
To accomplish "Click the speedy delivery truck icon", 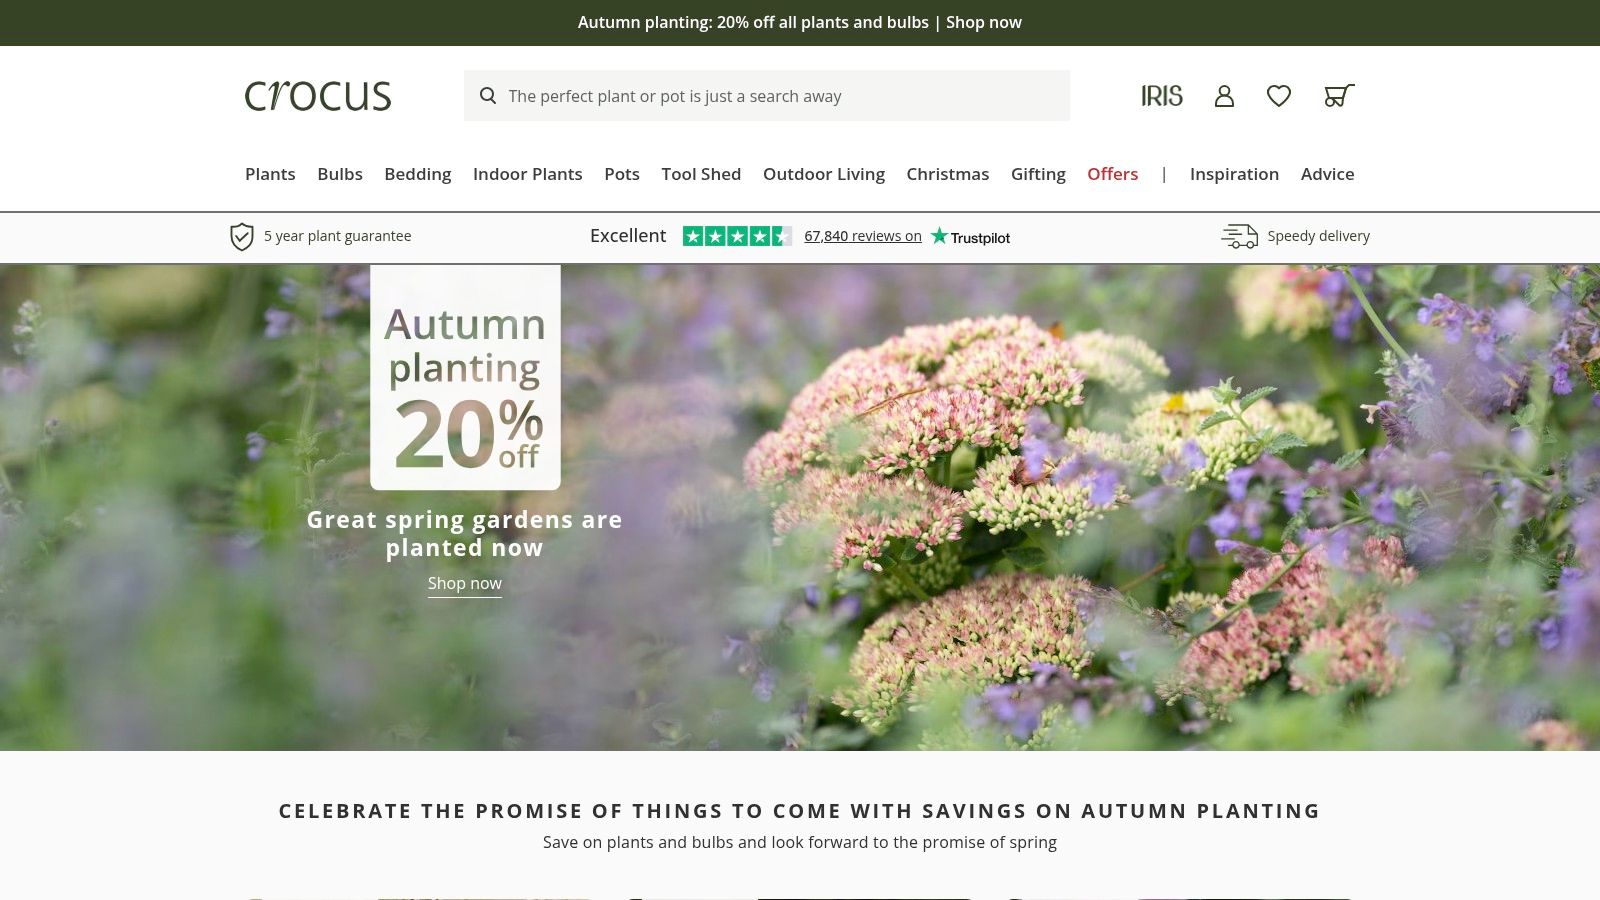I will [x=1240, y=236].
